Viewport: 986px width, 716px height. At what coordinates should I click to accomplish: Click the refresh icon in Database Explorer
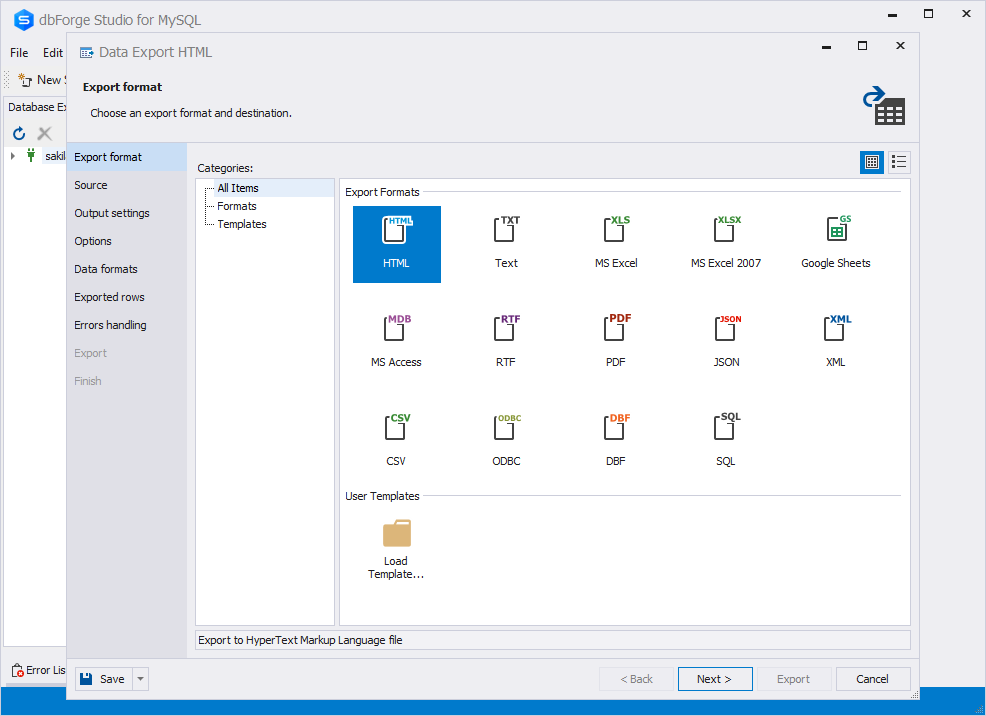tap(19, 133)
